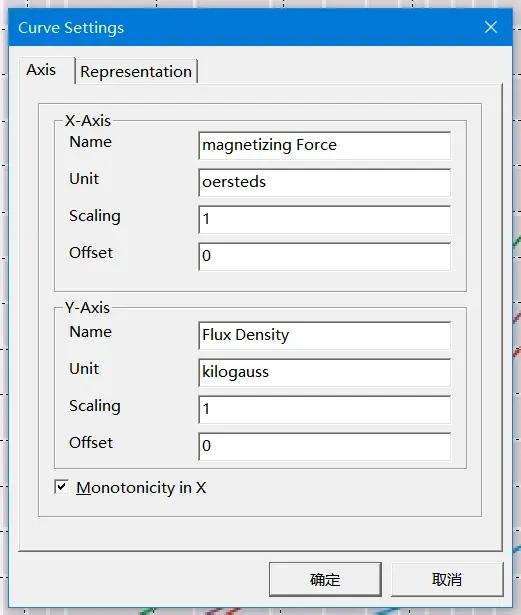Image resolution: width=521 pixels, height=615 pixels.
Task: Switch to the Representation tab
Action: click(x=136, y=71)
